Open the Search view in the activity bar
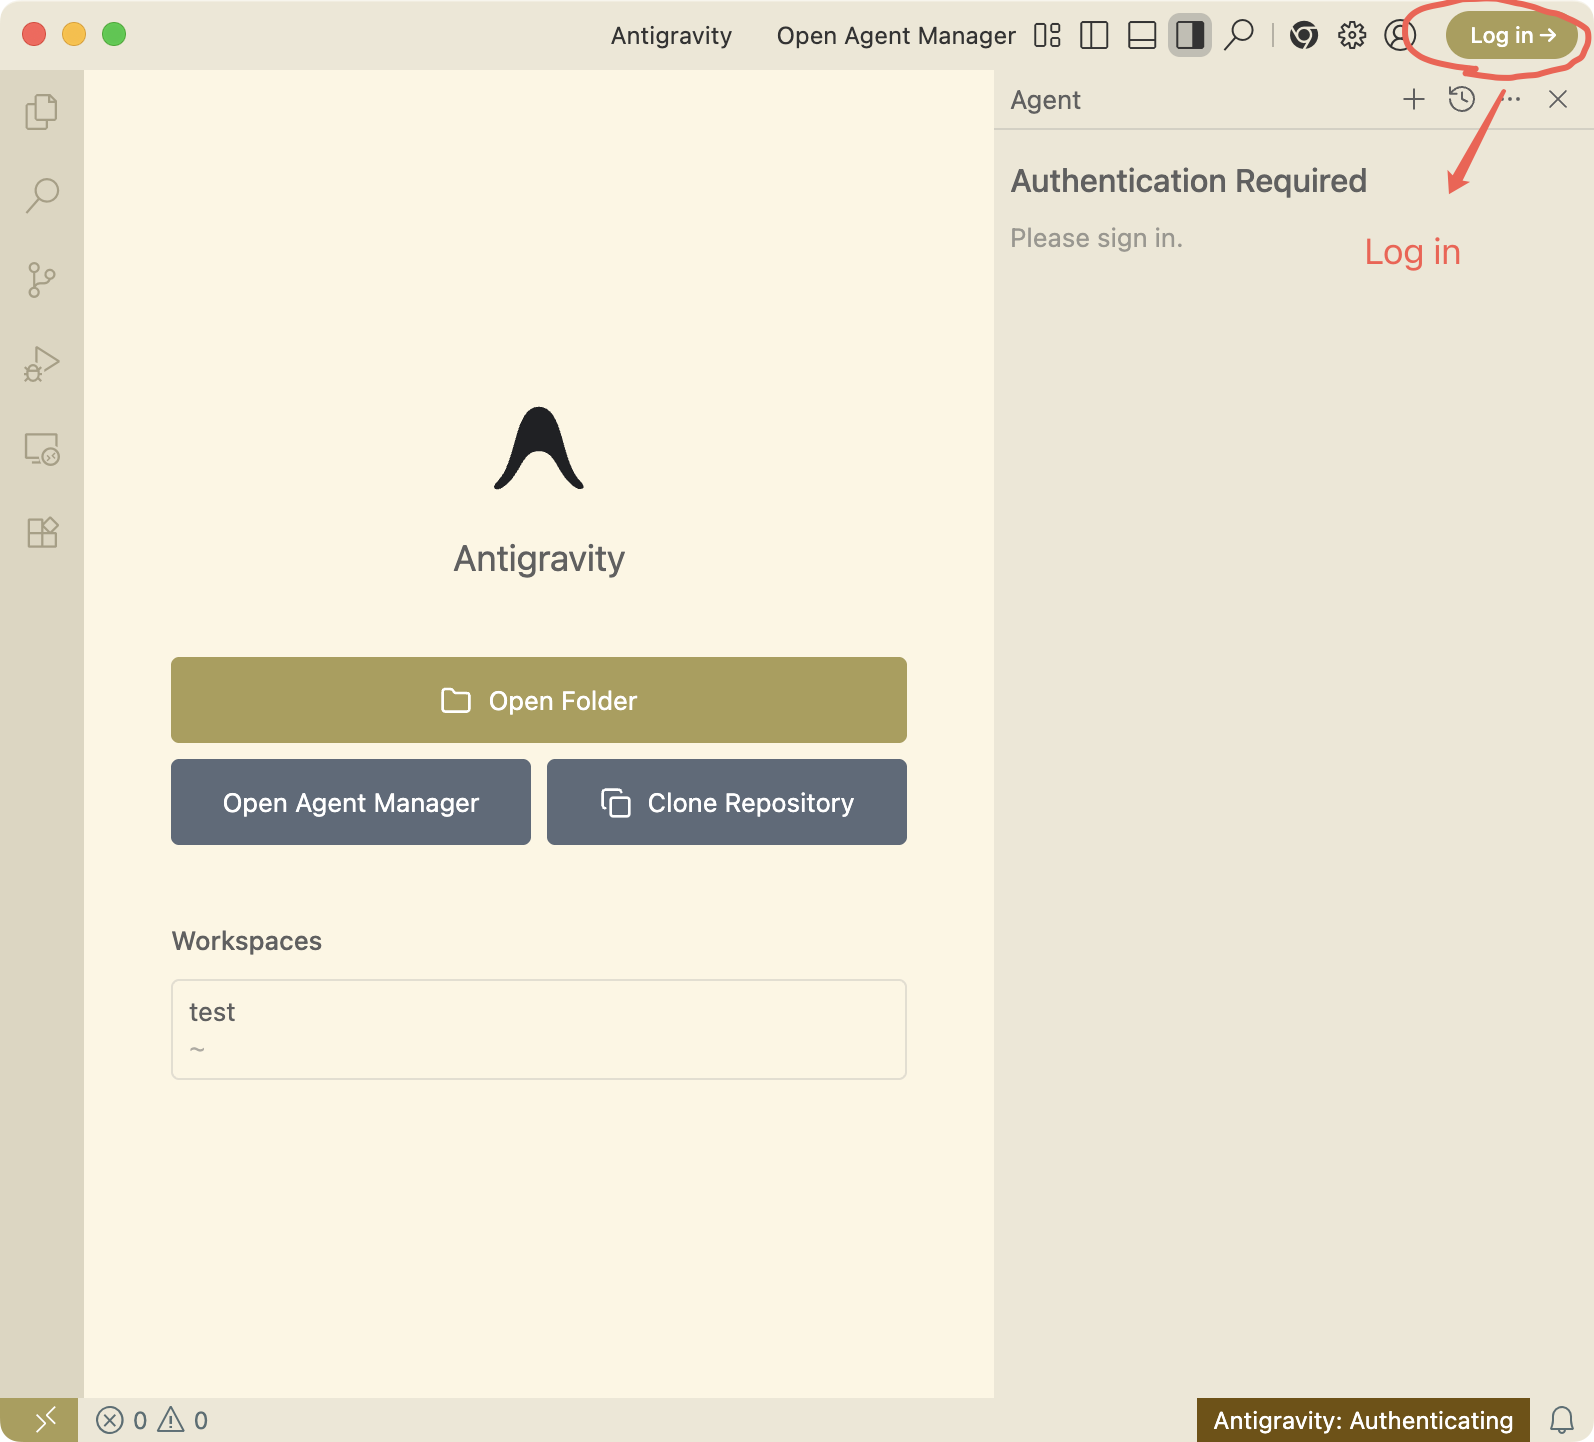1594x1442 pixels. 41,195
